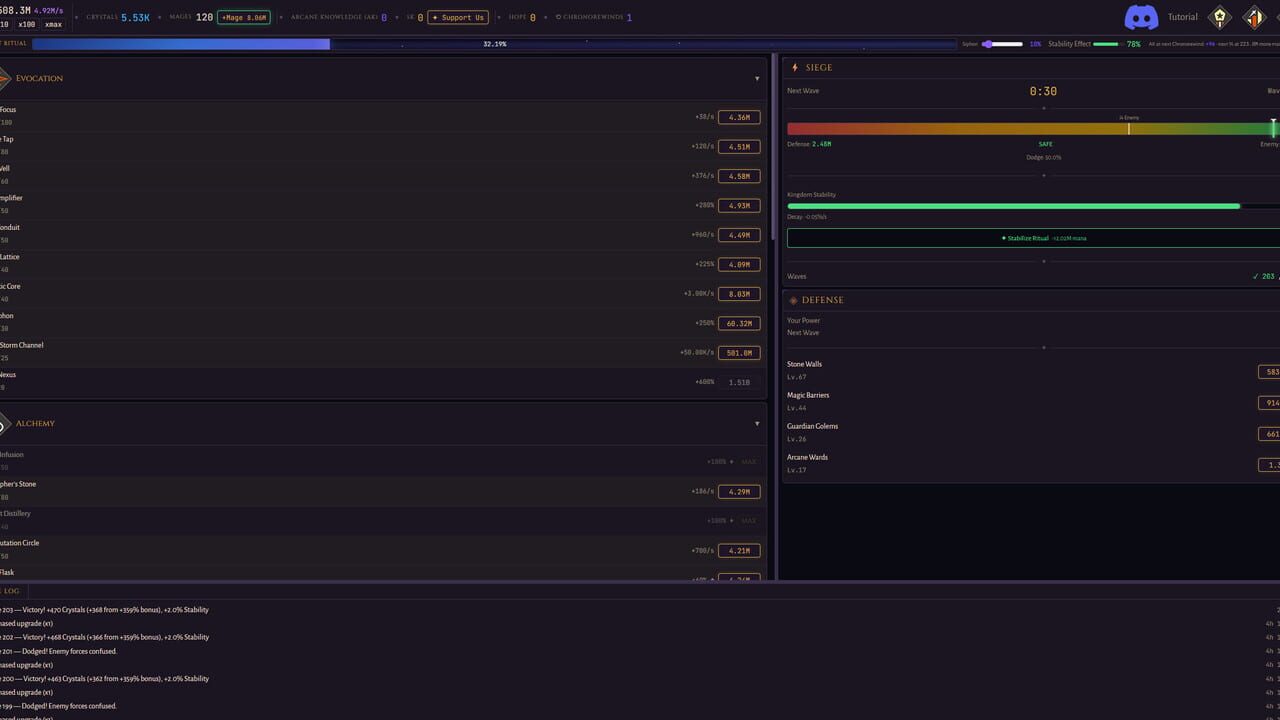The width and height of the screenshot is (1280, 720).
Task: Buy Amplifier upgrade for 4.93M
Action: pos(739,205)
